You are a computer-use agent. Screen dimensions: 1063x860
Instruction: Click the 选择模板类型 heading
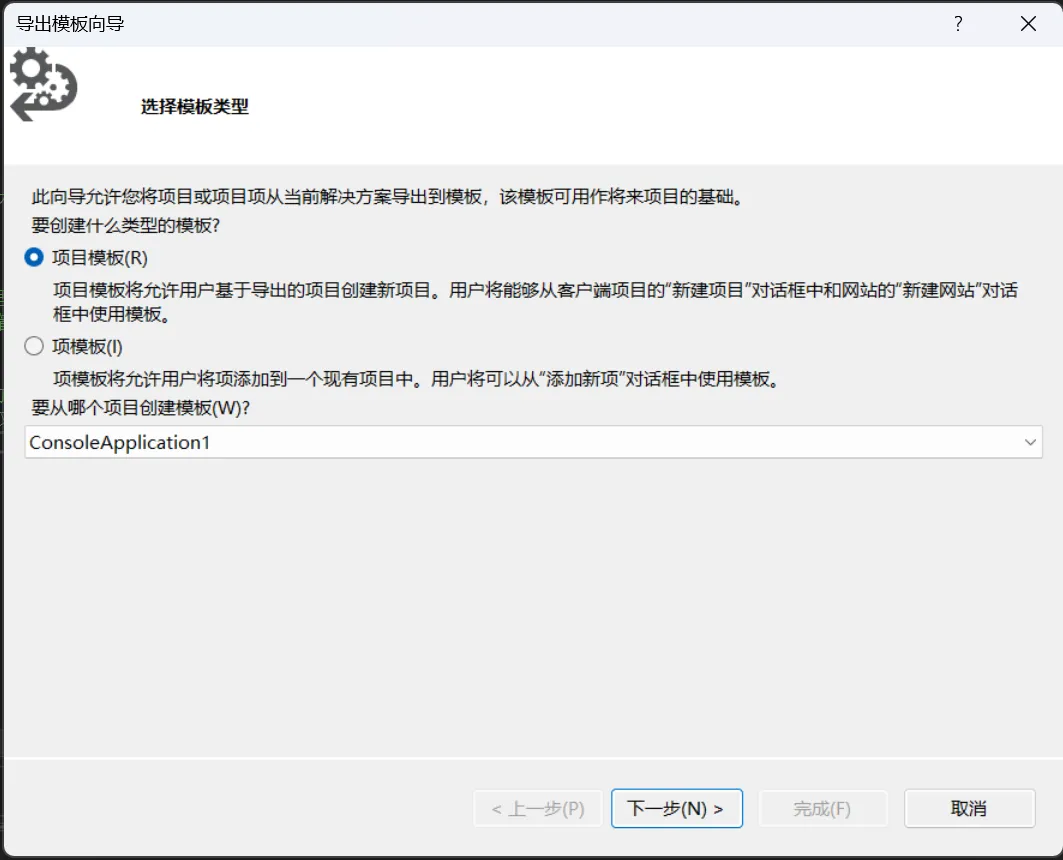[x=195, y=107]
